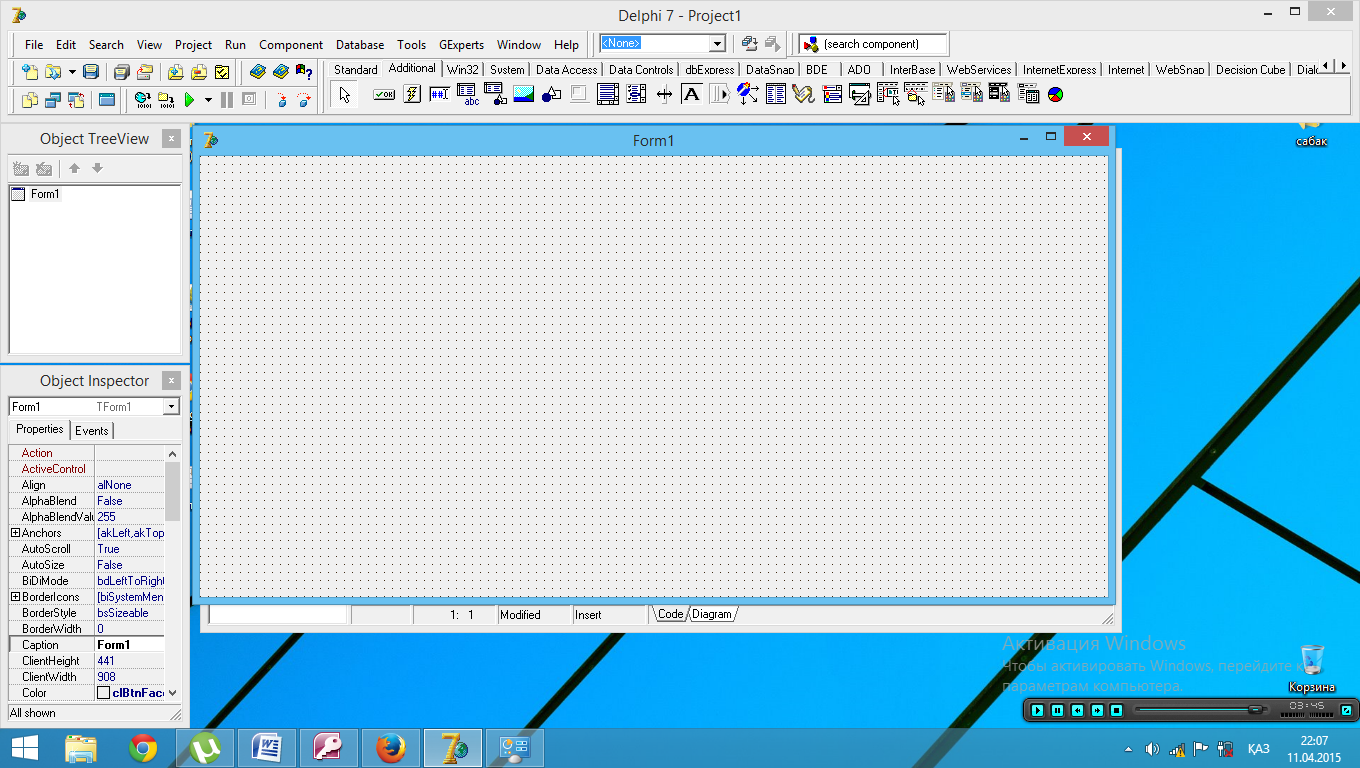This screenshot has height=768, width=1360.
Task: Expand the Anchors property
Action: 15,533
